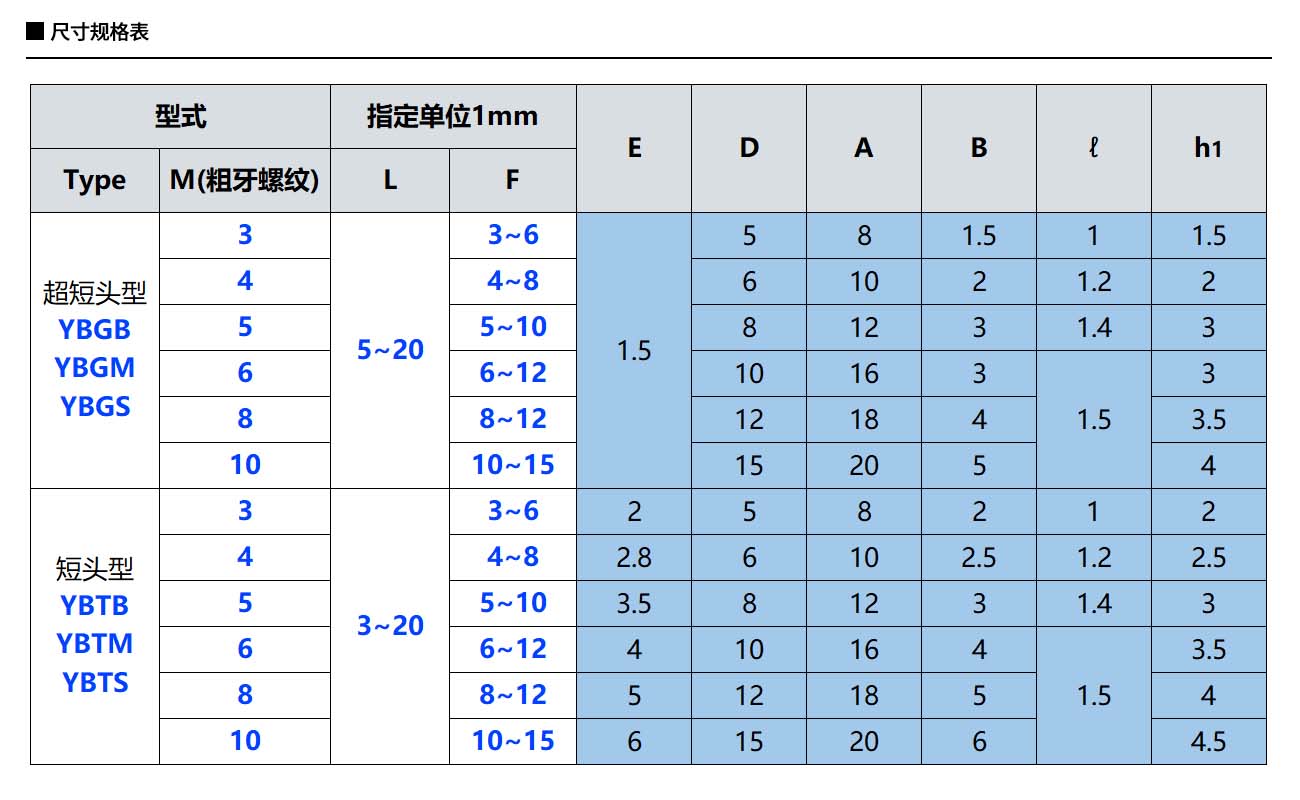Click the YBTB type link
This screenshot has height=800, width=1300.
point(95,605)
